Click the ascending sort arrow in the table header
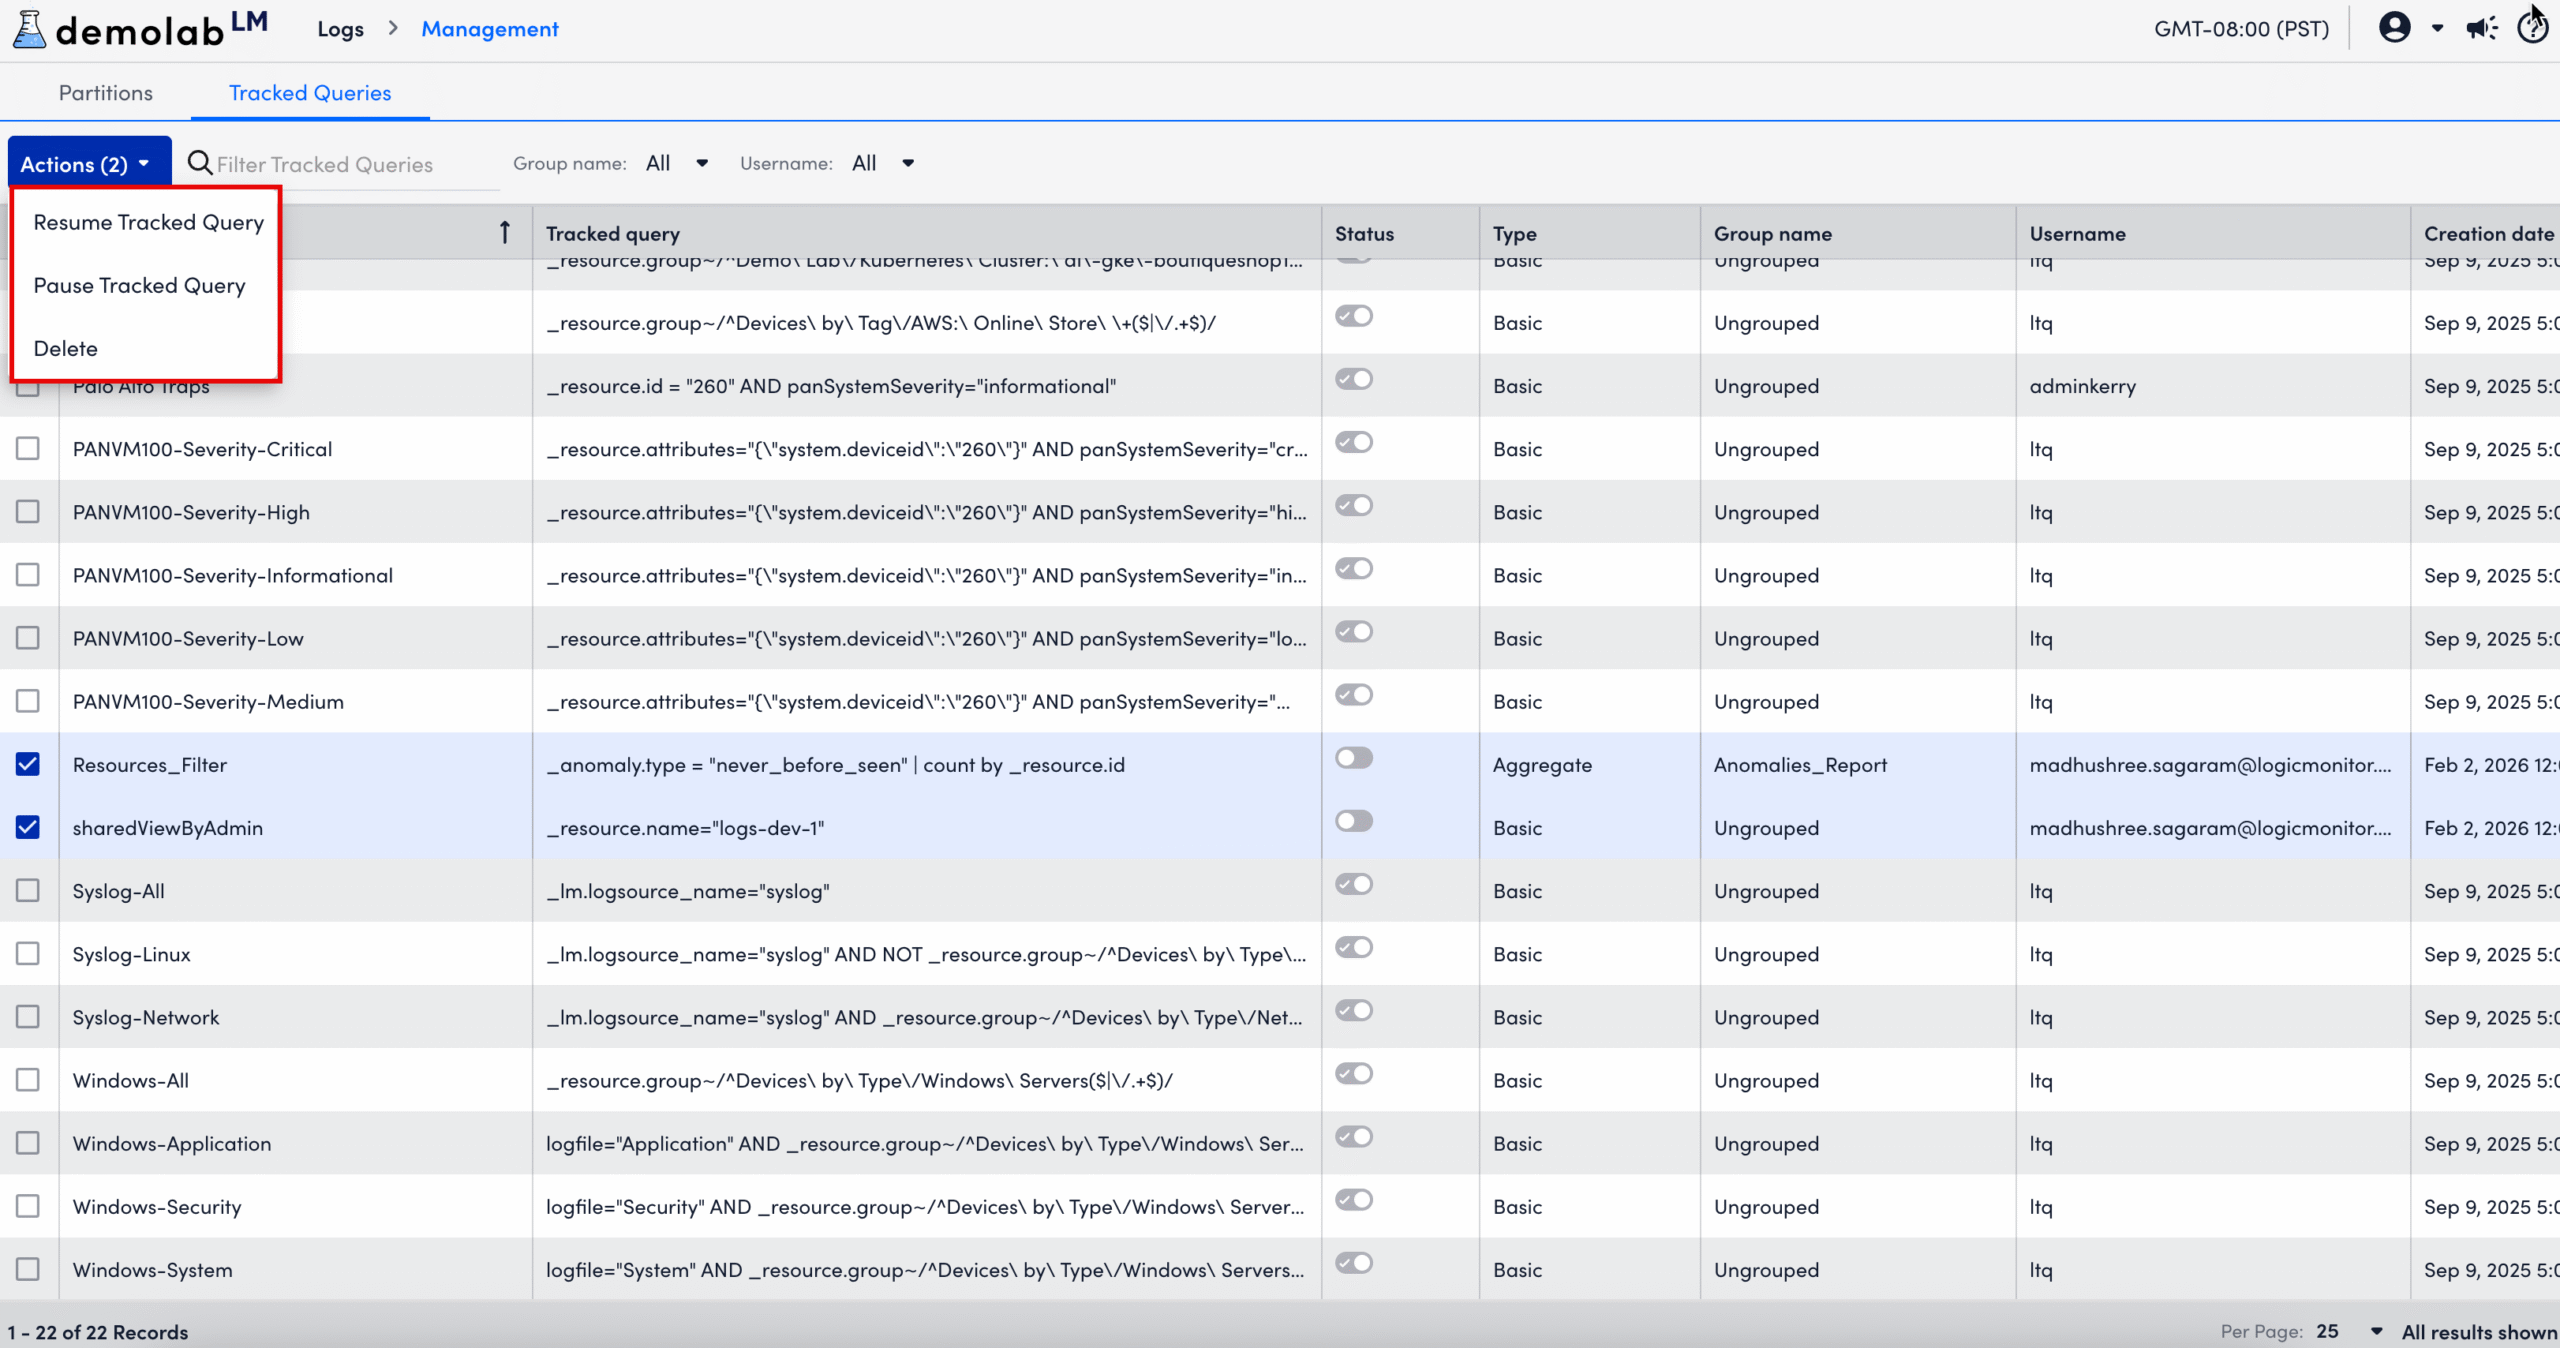The width and height of the screenshot is (2560, 1348). pos(504,232)
